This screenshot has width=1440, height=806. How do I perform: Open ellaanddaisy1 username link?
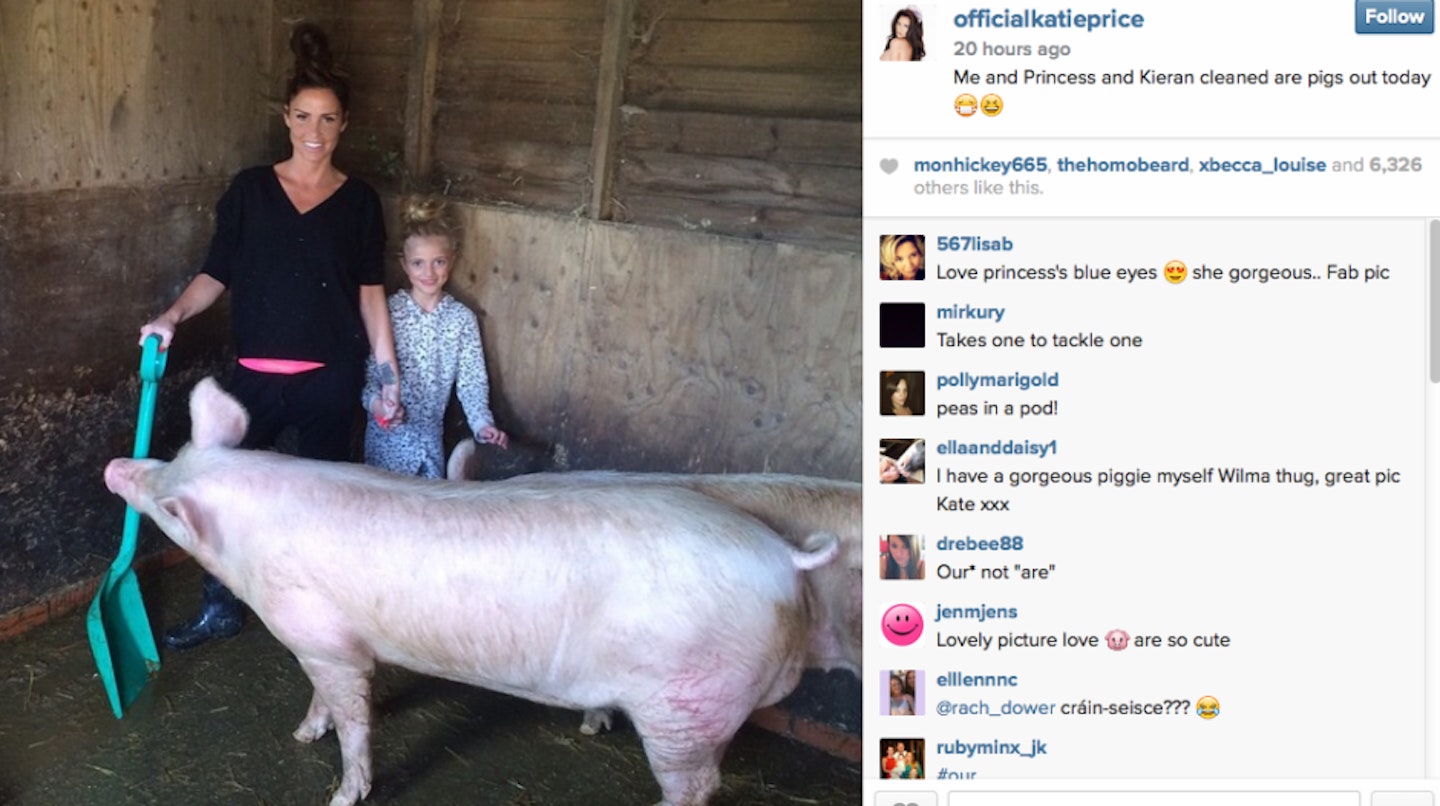[x=996, y=448]
